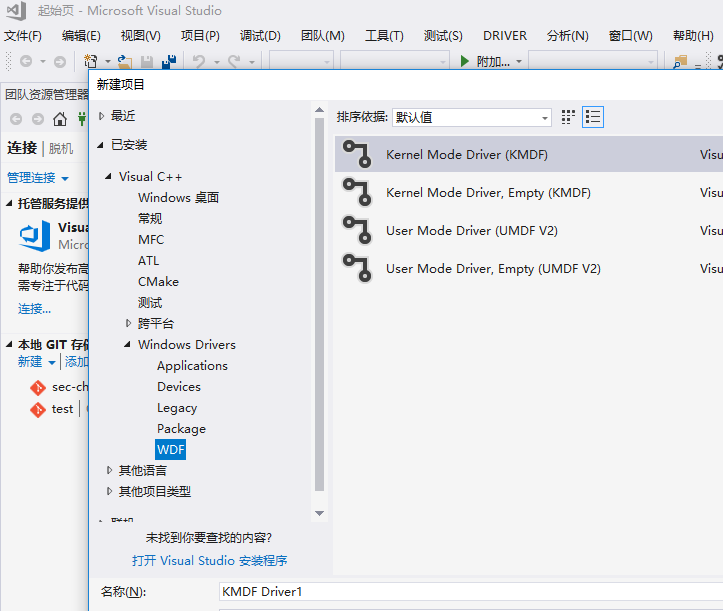Open the Help menu
This screenshot has height=611, width=723.
point(693,36)
